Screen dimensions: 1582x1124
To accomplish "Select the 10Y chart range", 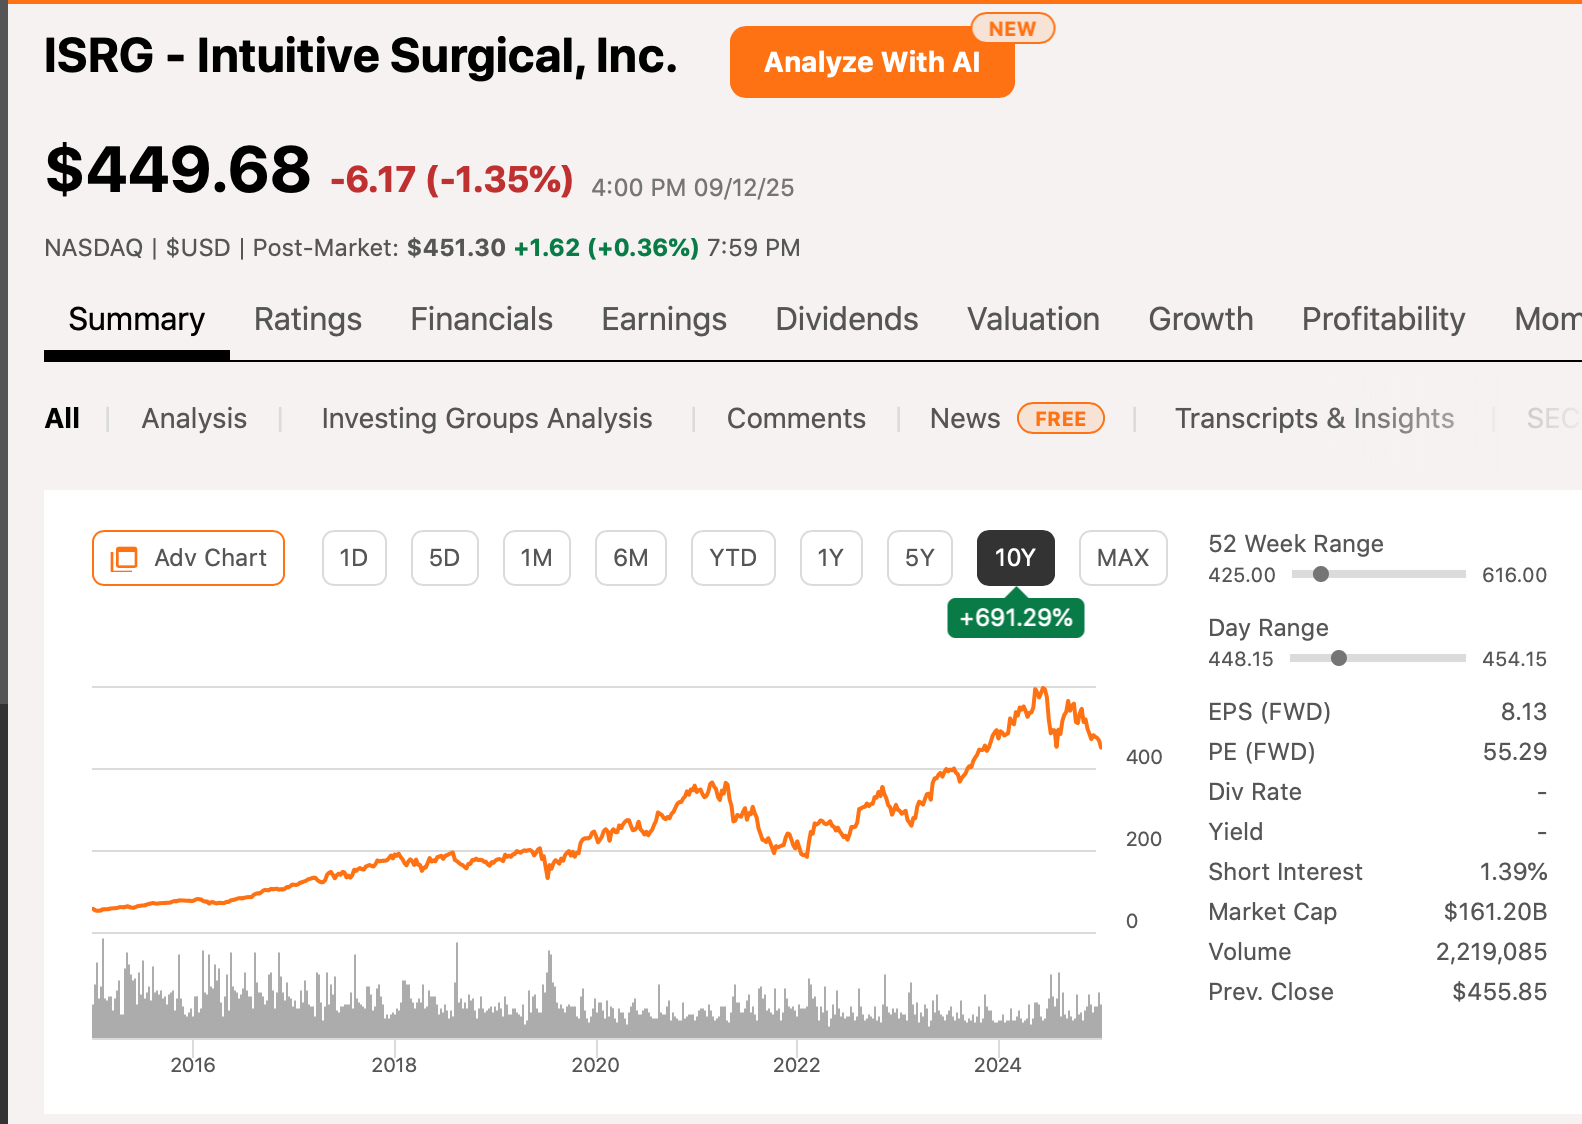I will point(1014,558).
